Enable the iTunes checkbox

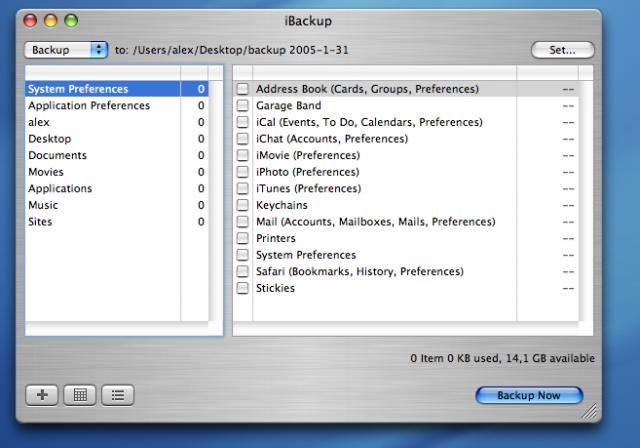click(x=242, y=189)
